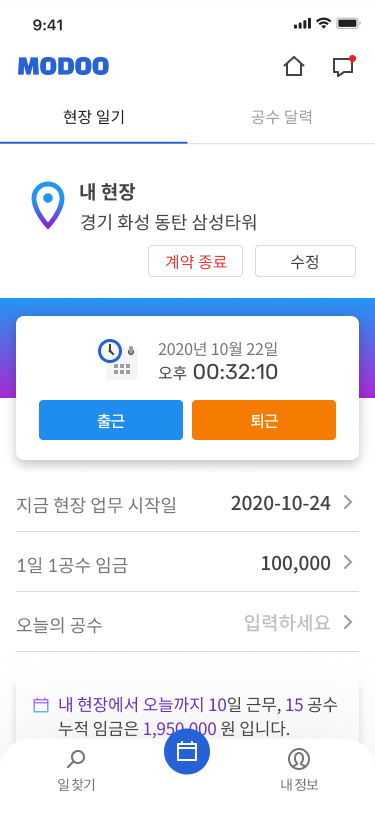
Task: Expand the chevron next to 입력하세요
Action: [x=348, y=623]
